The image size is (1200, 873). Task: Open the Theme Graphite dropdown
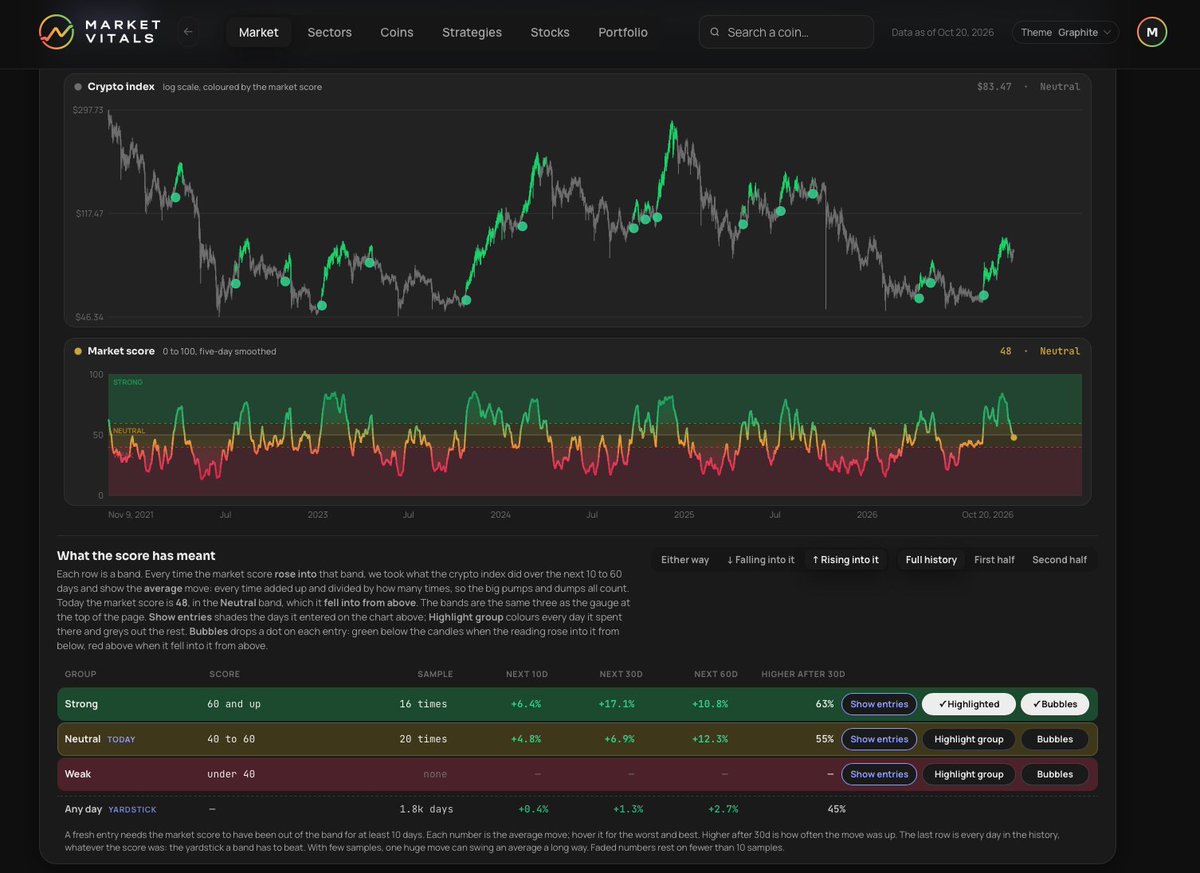[x=1066, y=32]
